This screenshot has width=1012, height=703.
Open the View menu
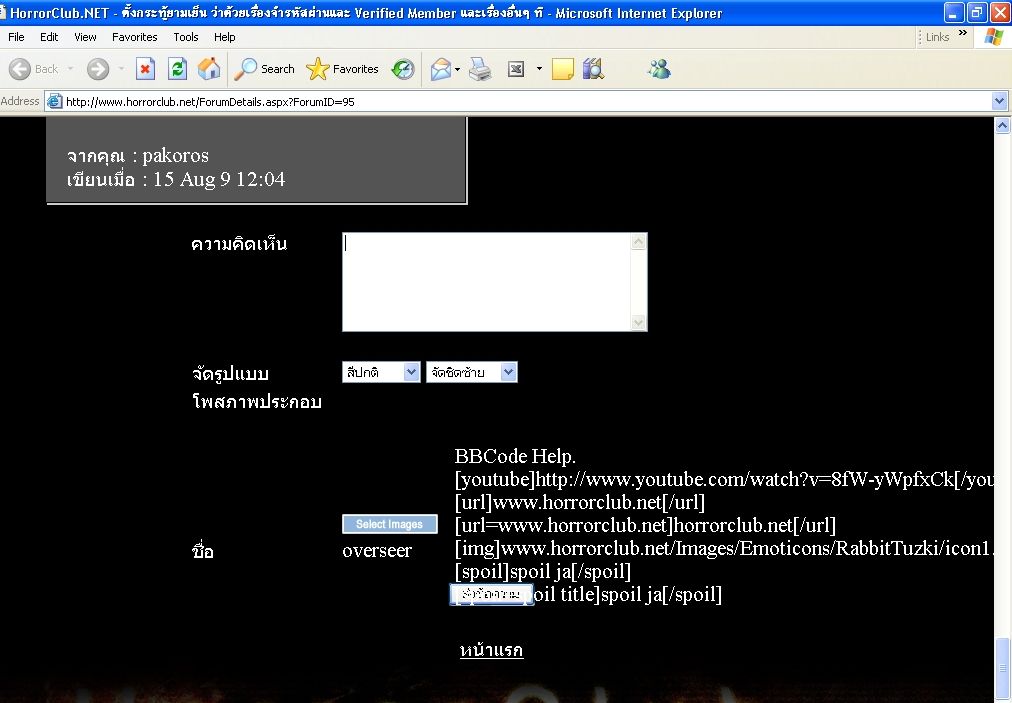pyautogui.click(x=85, y=37)
